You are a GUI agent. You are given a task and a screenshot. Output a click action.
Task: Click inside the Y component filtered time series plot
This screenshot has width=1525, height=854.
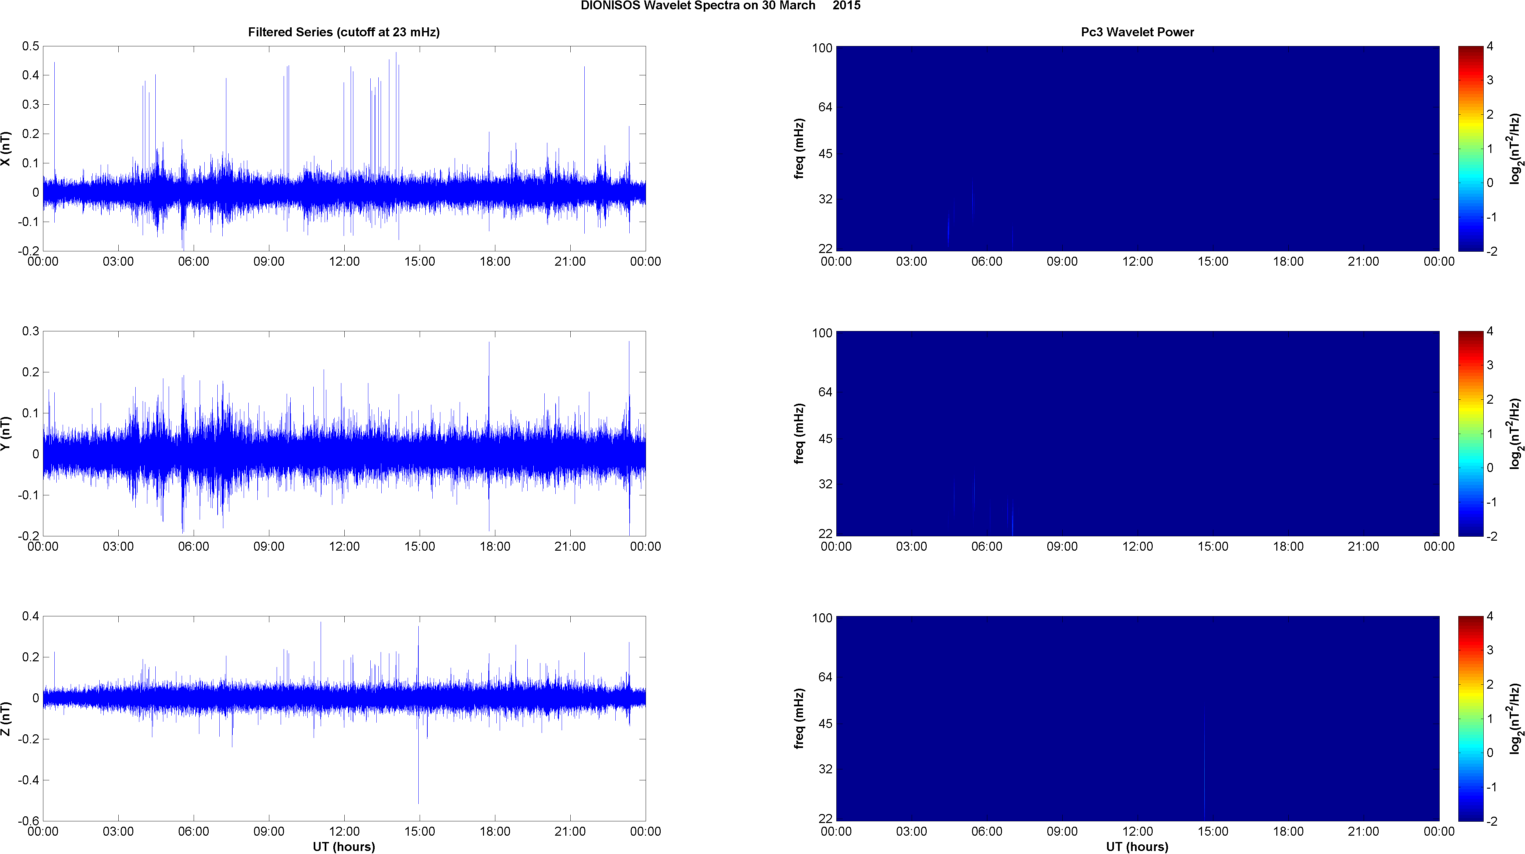pos(344,434)
